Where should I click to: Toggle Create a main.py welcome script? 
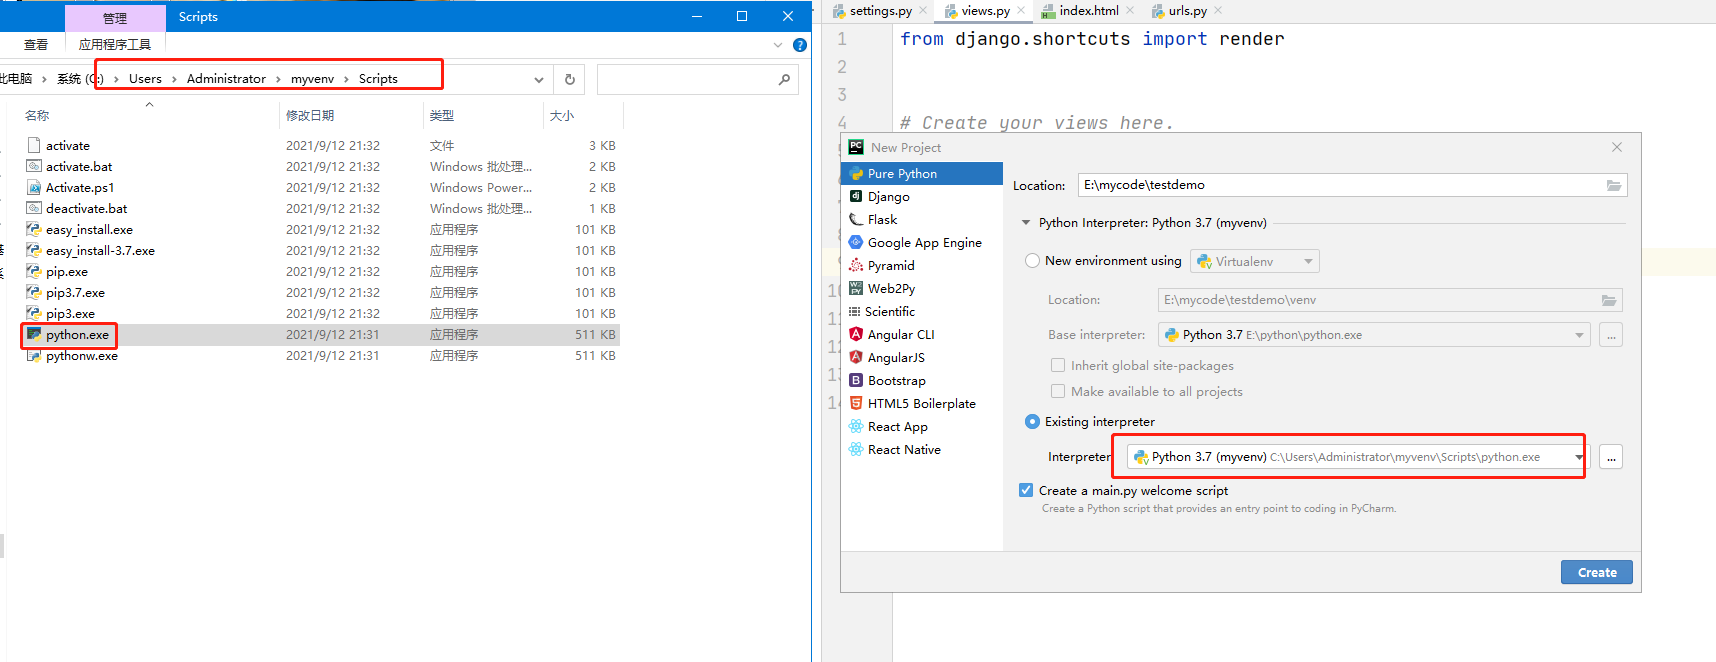1026,490
